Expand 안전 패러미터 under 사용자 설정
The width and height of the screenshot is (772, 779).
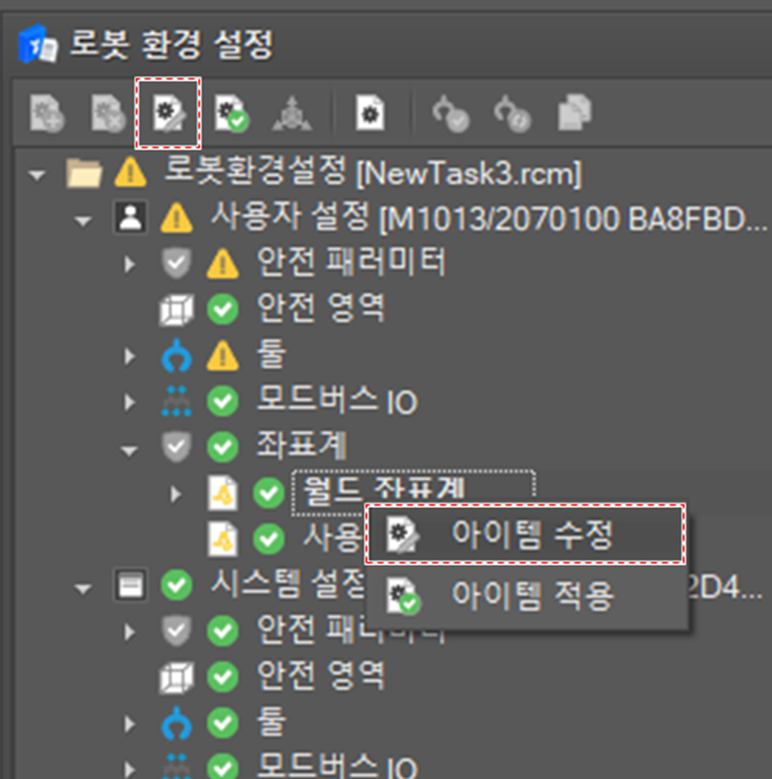[x=129, y=264]
